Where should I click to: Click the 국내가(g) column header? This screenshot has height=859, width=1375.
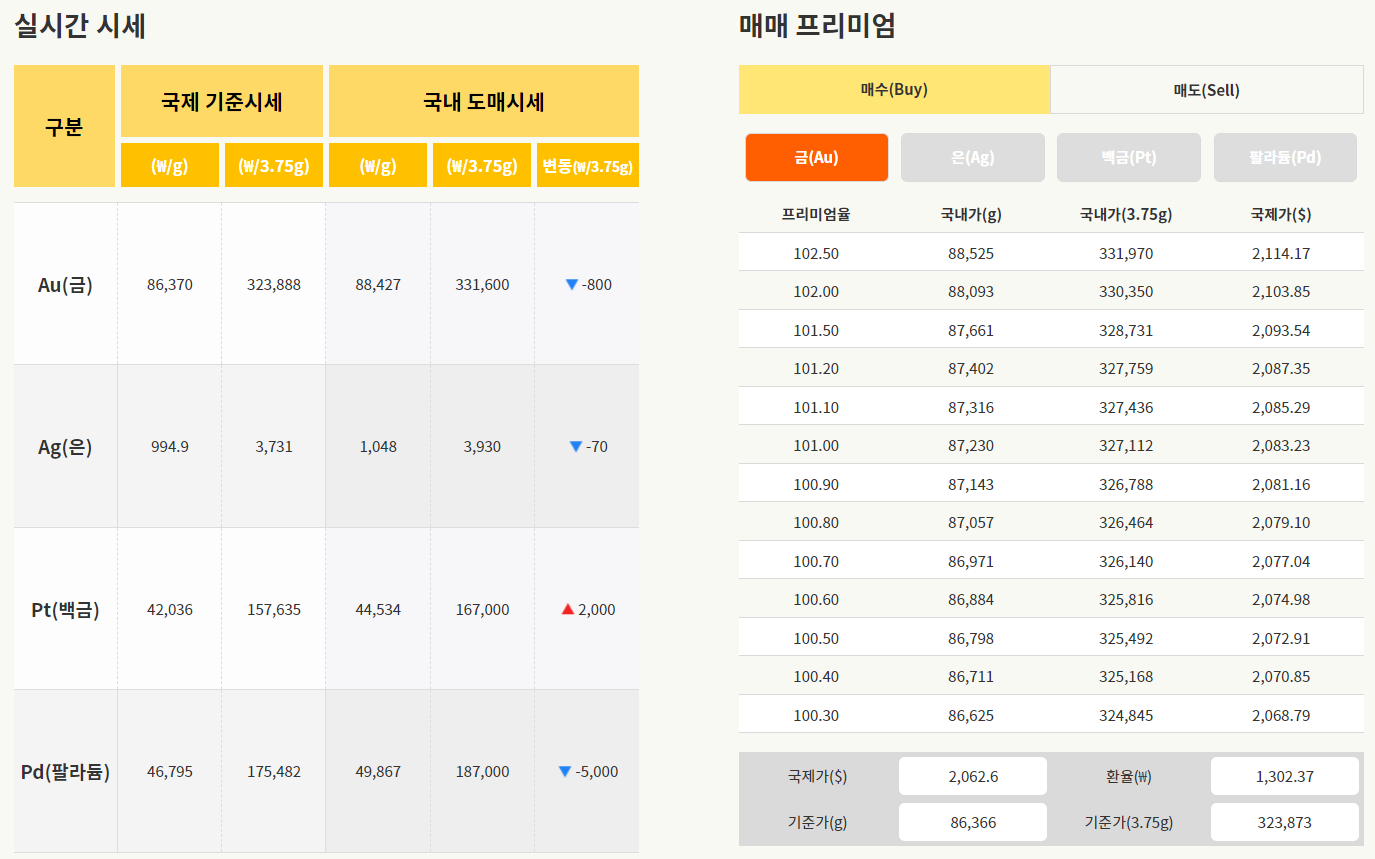pyautogui.click(x=971, y=214)
